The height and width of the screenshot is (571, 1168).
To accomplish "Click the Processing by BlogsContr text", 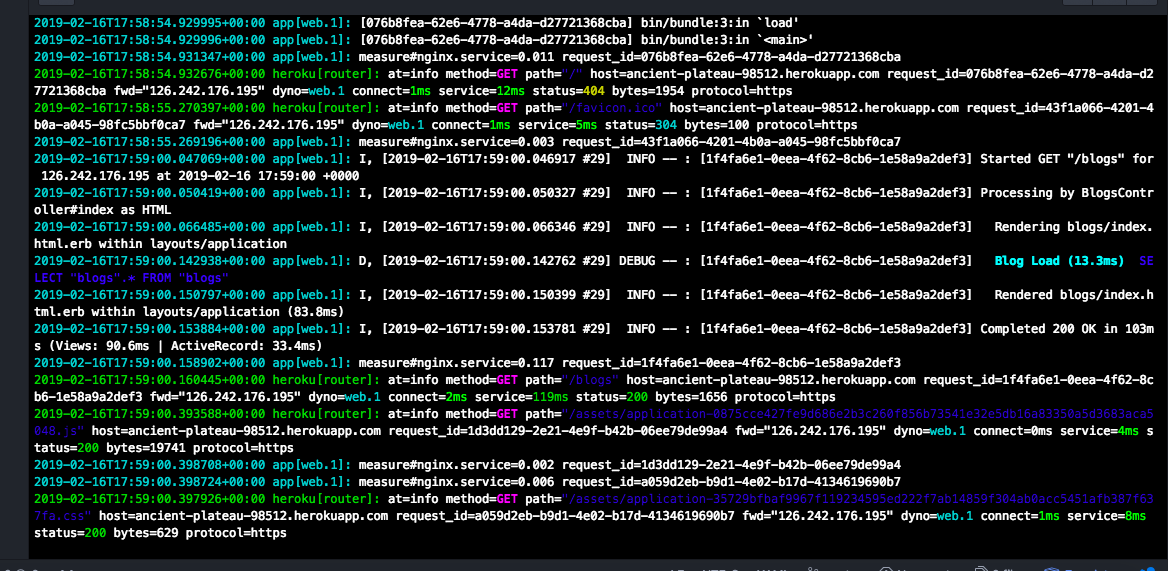I will pos(1067,194).
